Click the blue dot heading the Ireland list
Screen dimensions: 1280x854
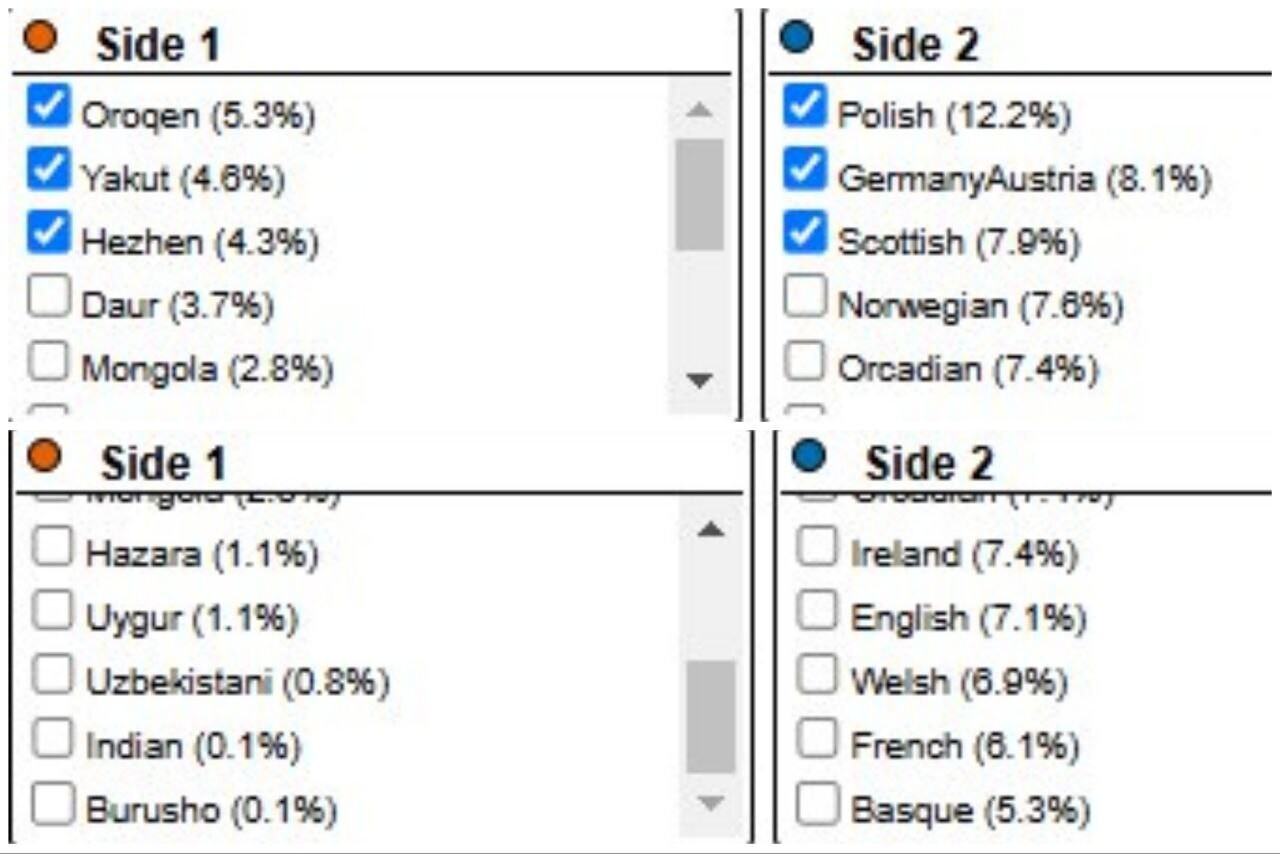tap(807, 457)
